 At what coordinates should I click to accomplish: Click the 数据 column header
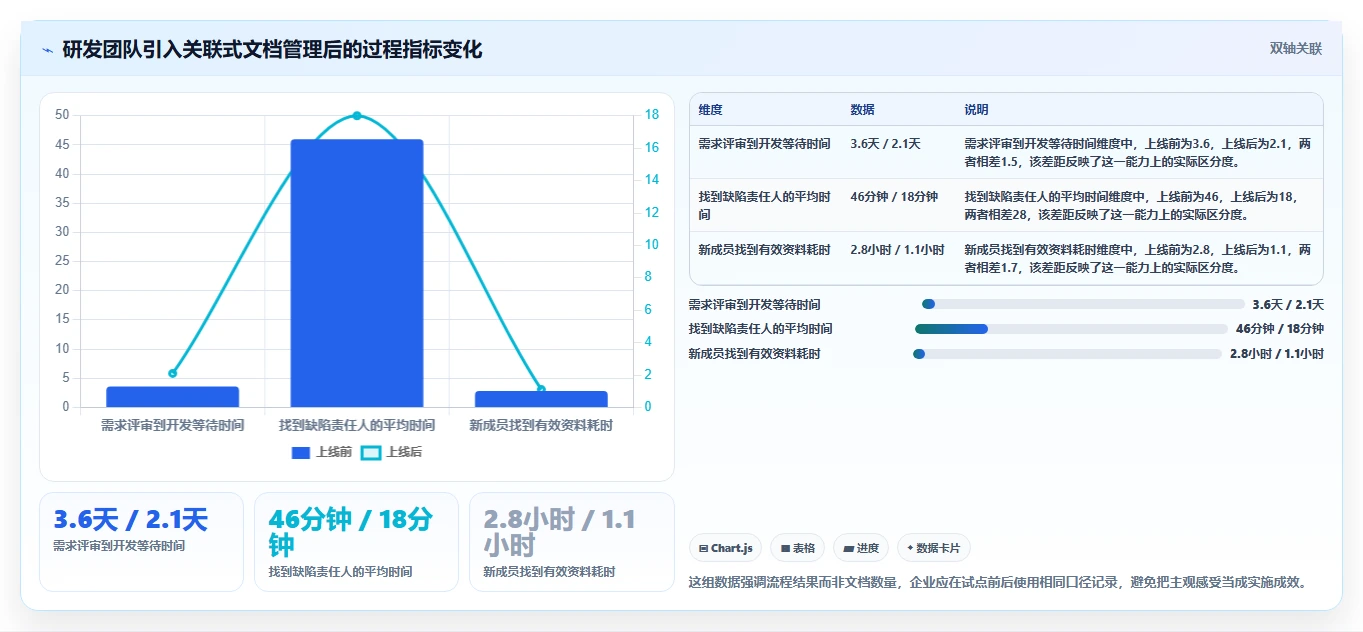863,110
